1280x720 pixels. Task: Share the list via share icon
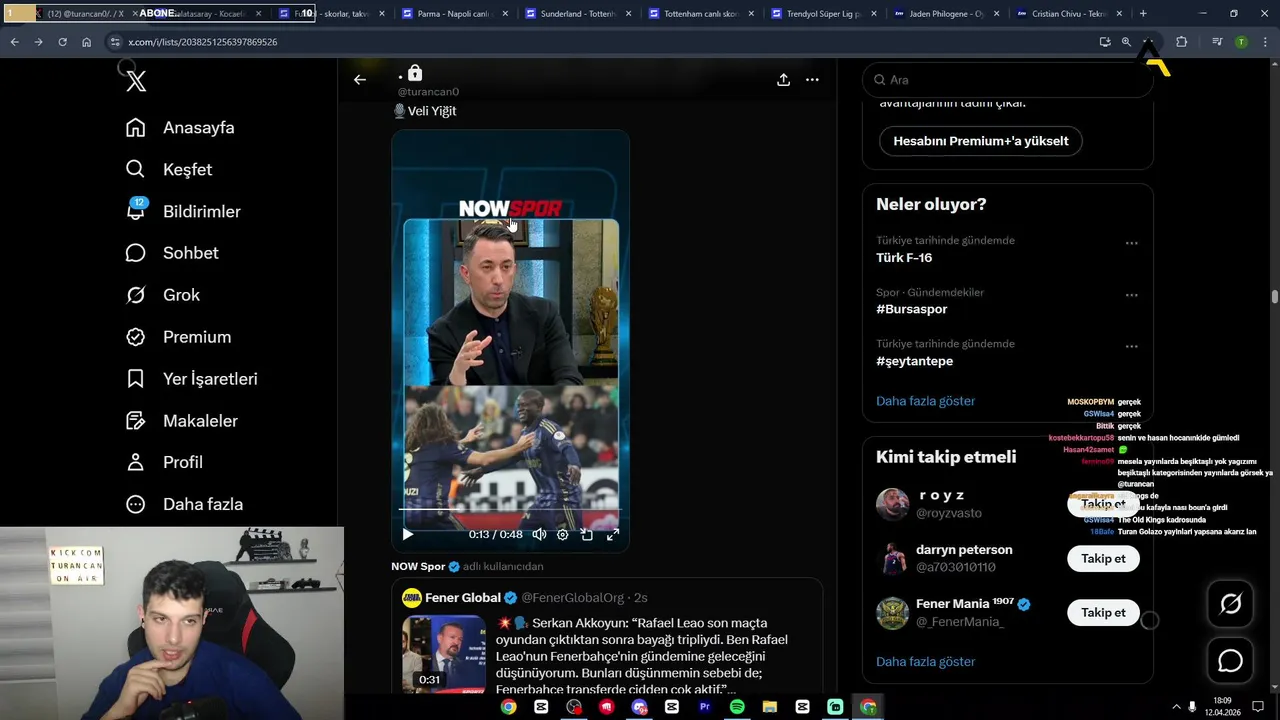(783, 80)
